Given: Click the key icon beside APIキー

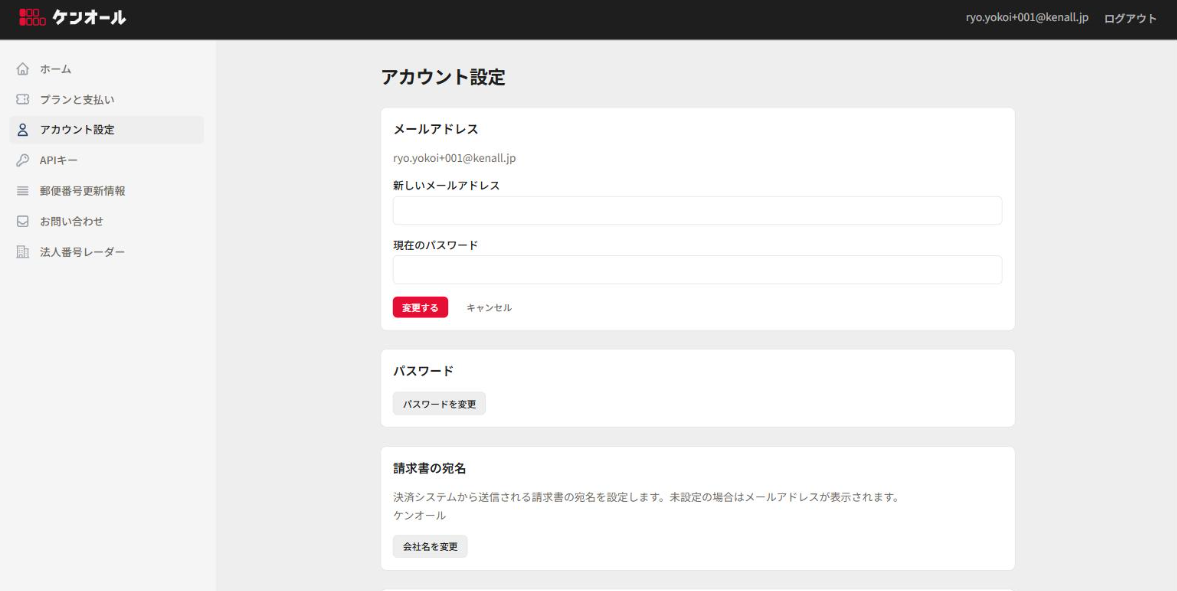Looking at the screenshot, I should click(x=23, y=160).
